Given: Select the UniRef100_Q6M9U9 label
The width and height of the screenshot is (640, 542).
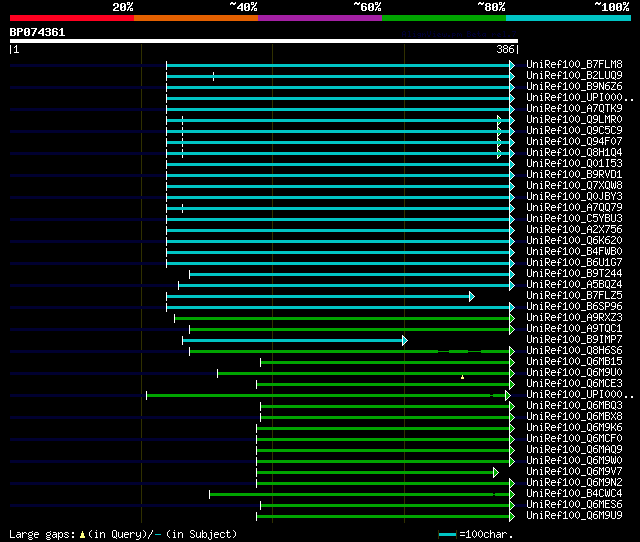Looking at the screenshot, I should 574,516.
